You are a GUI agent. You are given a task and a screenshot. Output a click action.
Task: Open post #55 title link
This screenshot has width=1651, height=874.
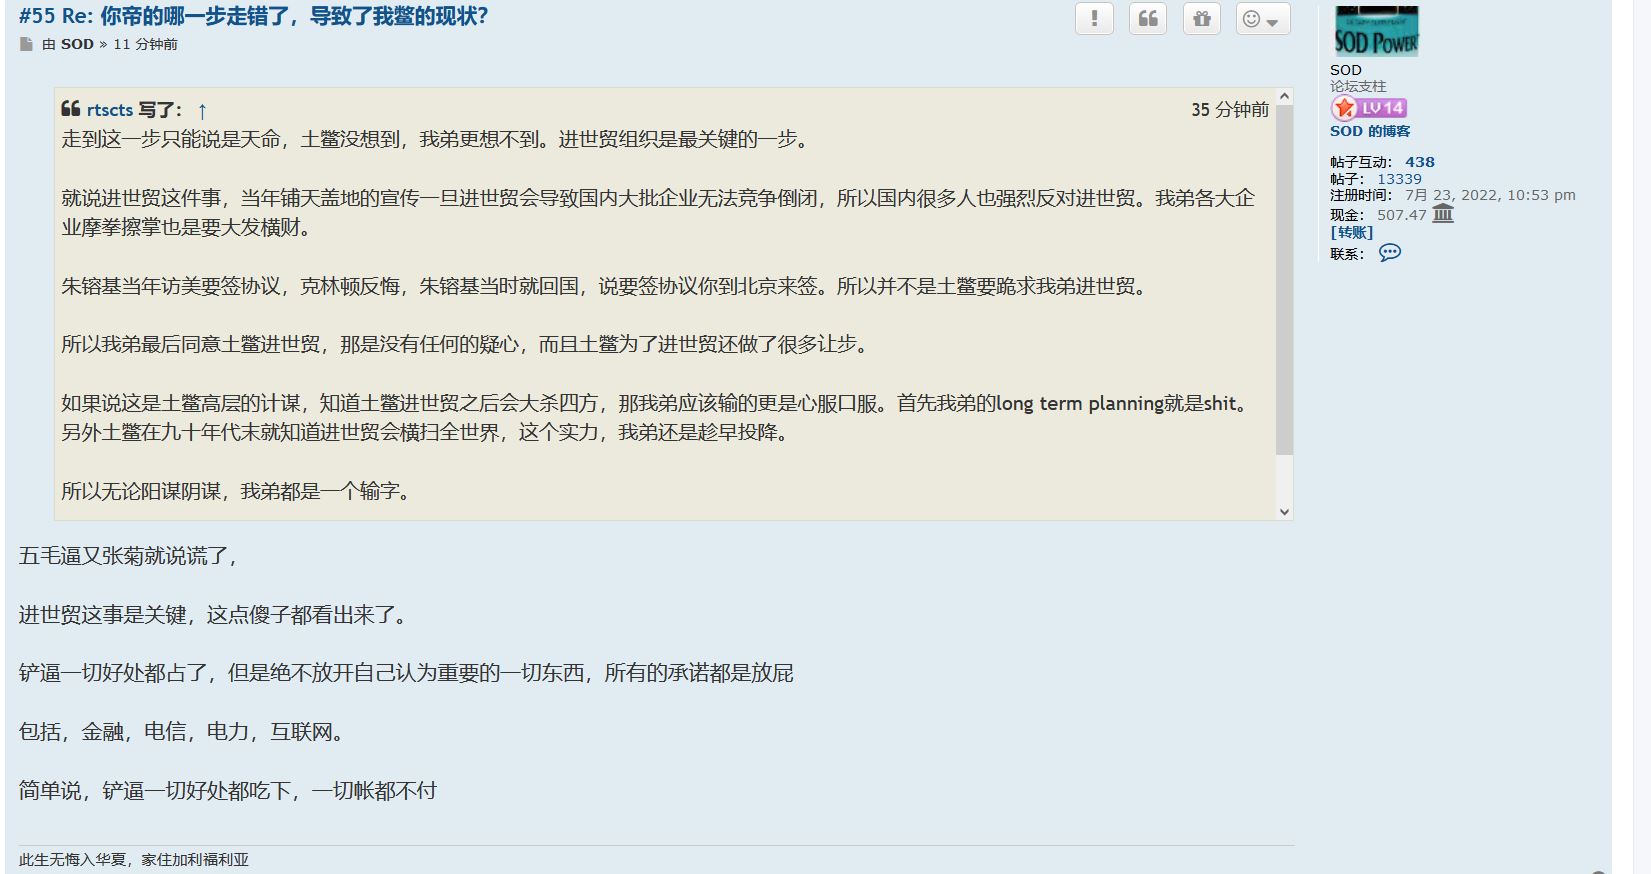point(253,16)
